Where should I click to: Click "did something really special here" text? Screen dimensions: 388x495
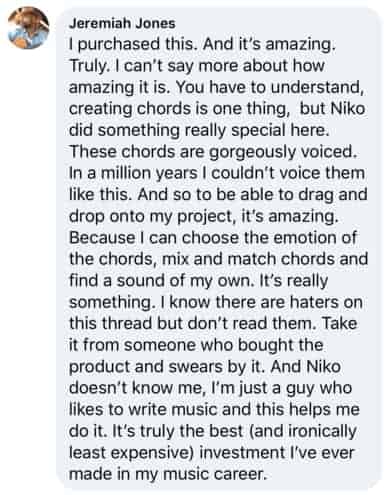click(x=197, y=130)
